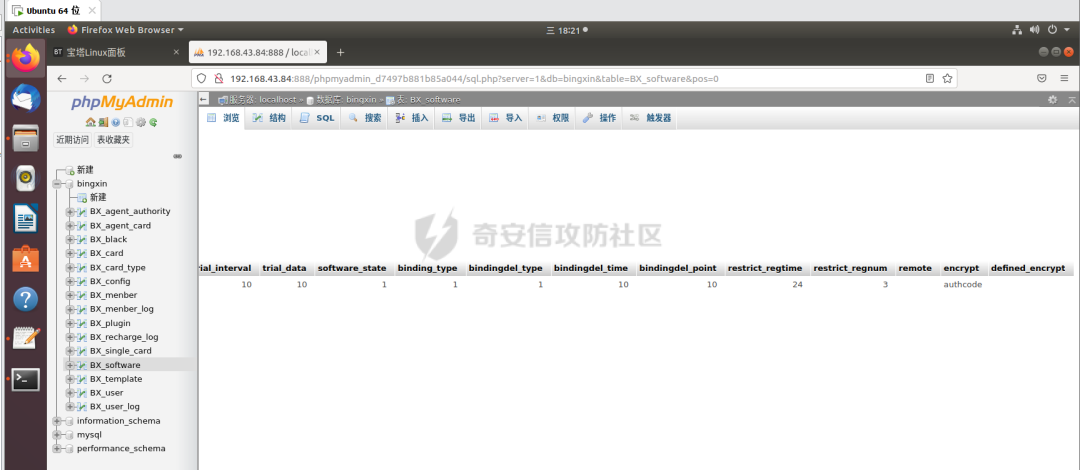The height and width of the screenshot is (470, 1080).
Task: Click 表收藏夹 (Favorites) button
Action: coord(113,140)
